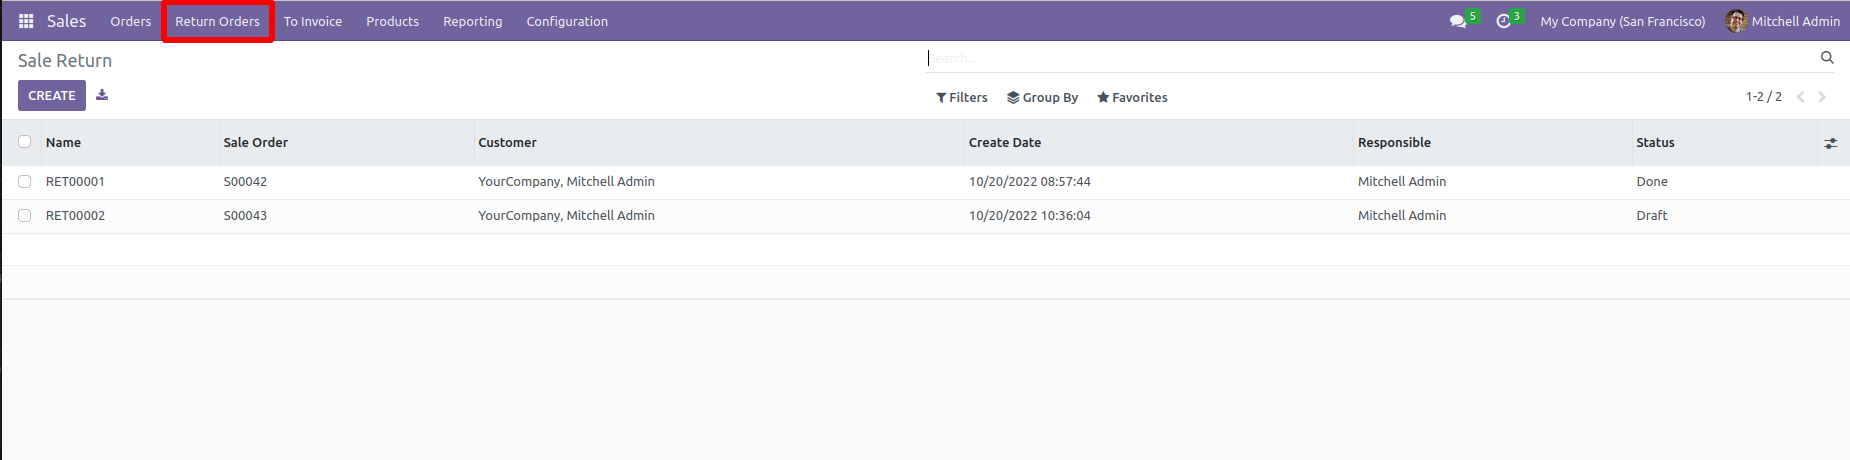Go to previous page arrow
Screen dimensions: 1850x460
(1800, 97)
